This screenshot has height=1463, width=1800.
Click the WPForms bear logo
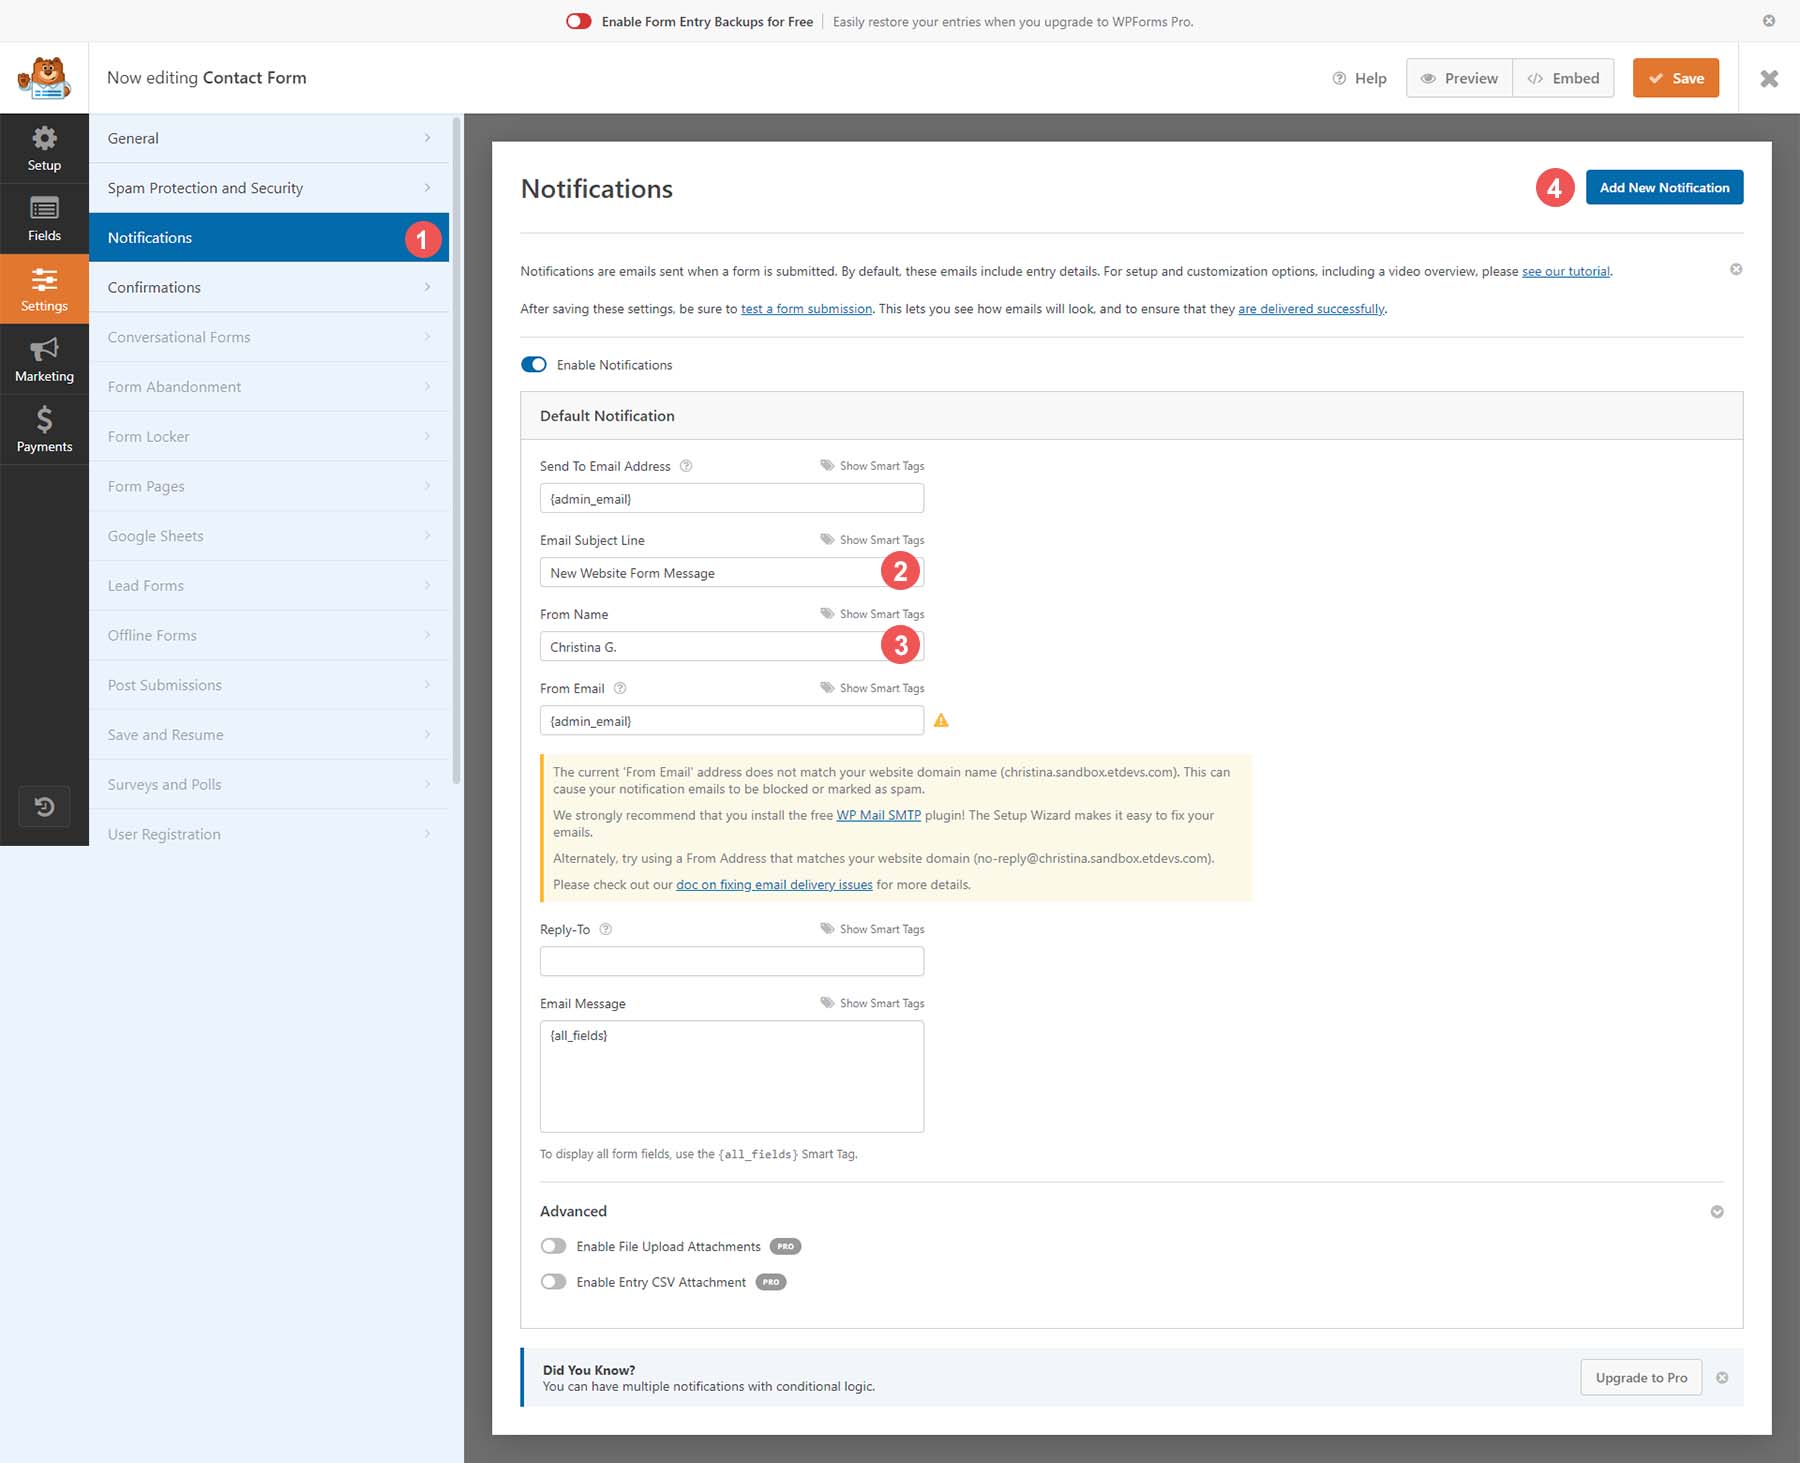click(45, 77)
